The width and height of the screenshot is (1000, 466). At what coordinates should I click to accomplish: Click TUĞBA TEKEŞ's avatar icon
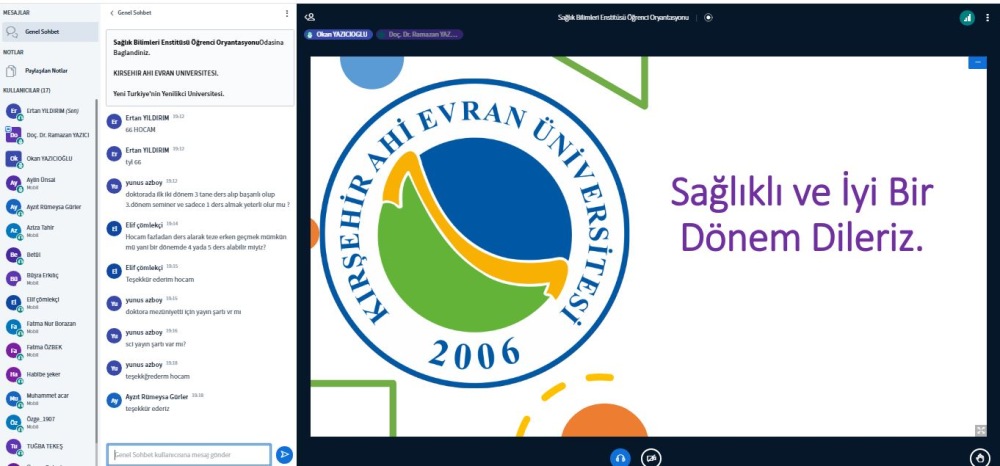(x=13, y=446)
